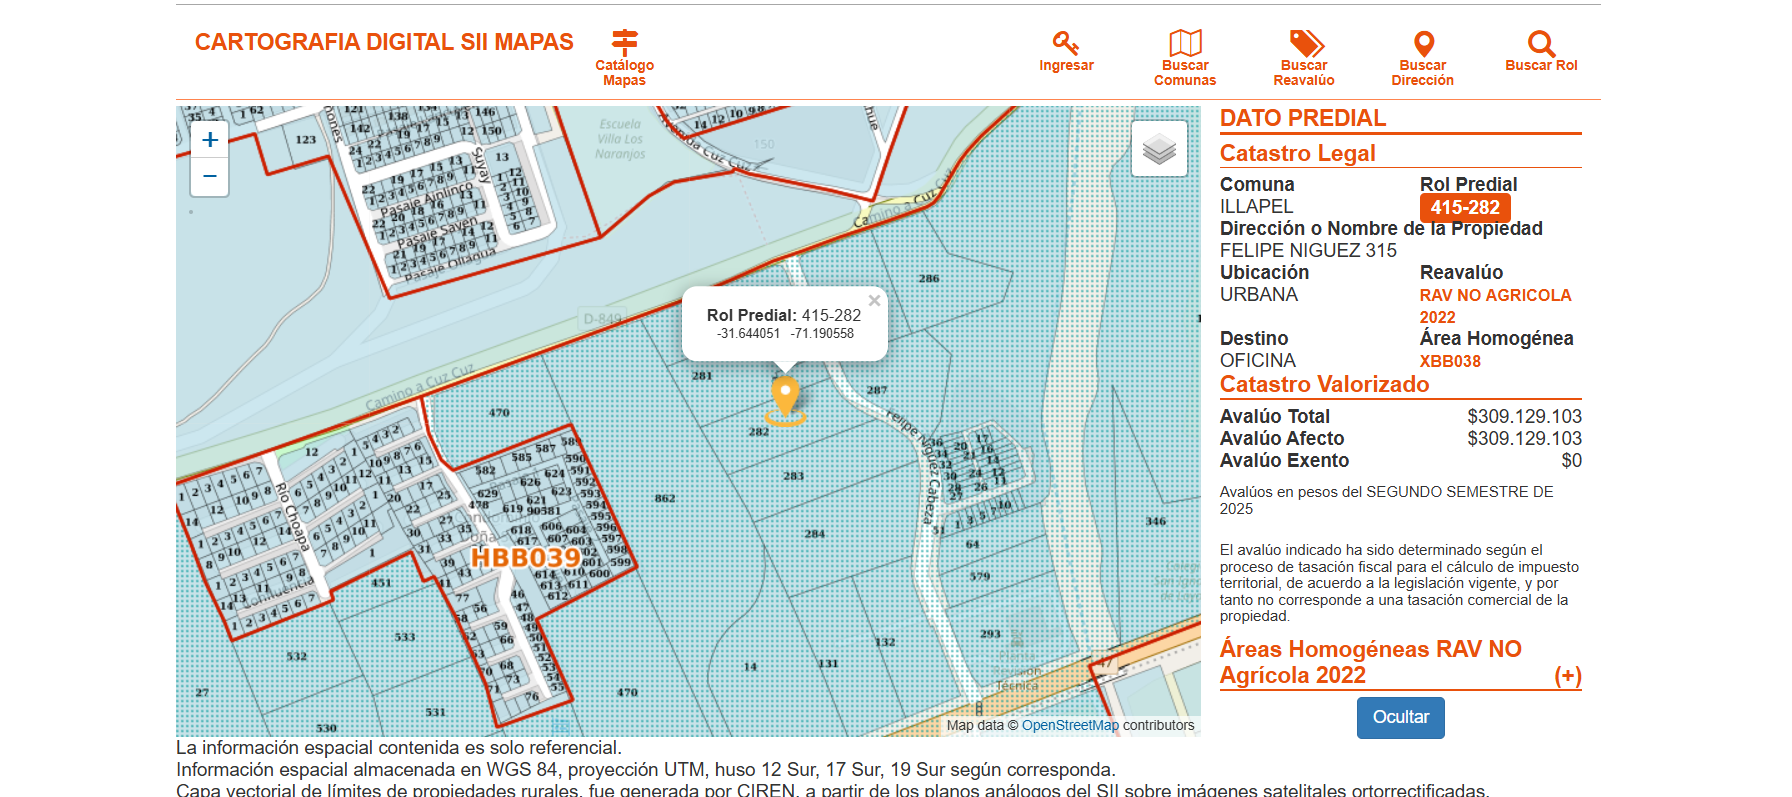
Task: Click parcel 862 on the map
Action: 665,498
